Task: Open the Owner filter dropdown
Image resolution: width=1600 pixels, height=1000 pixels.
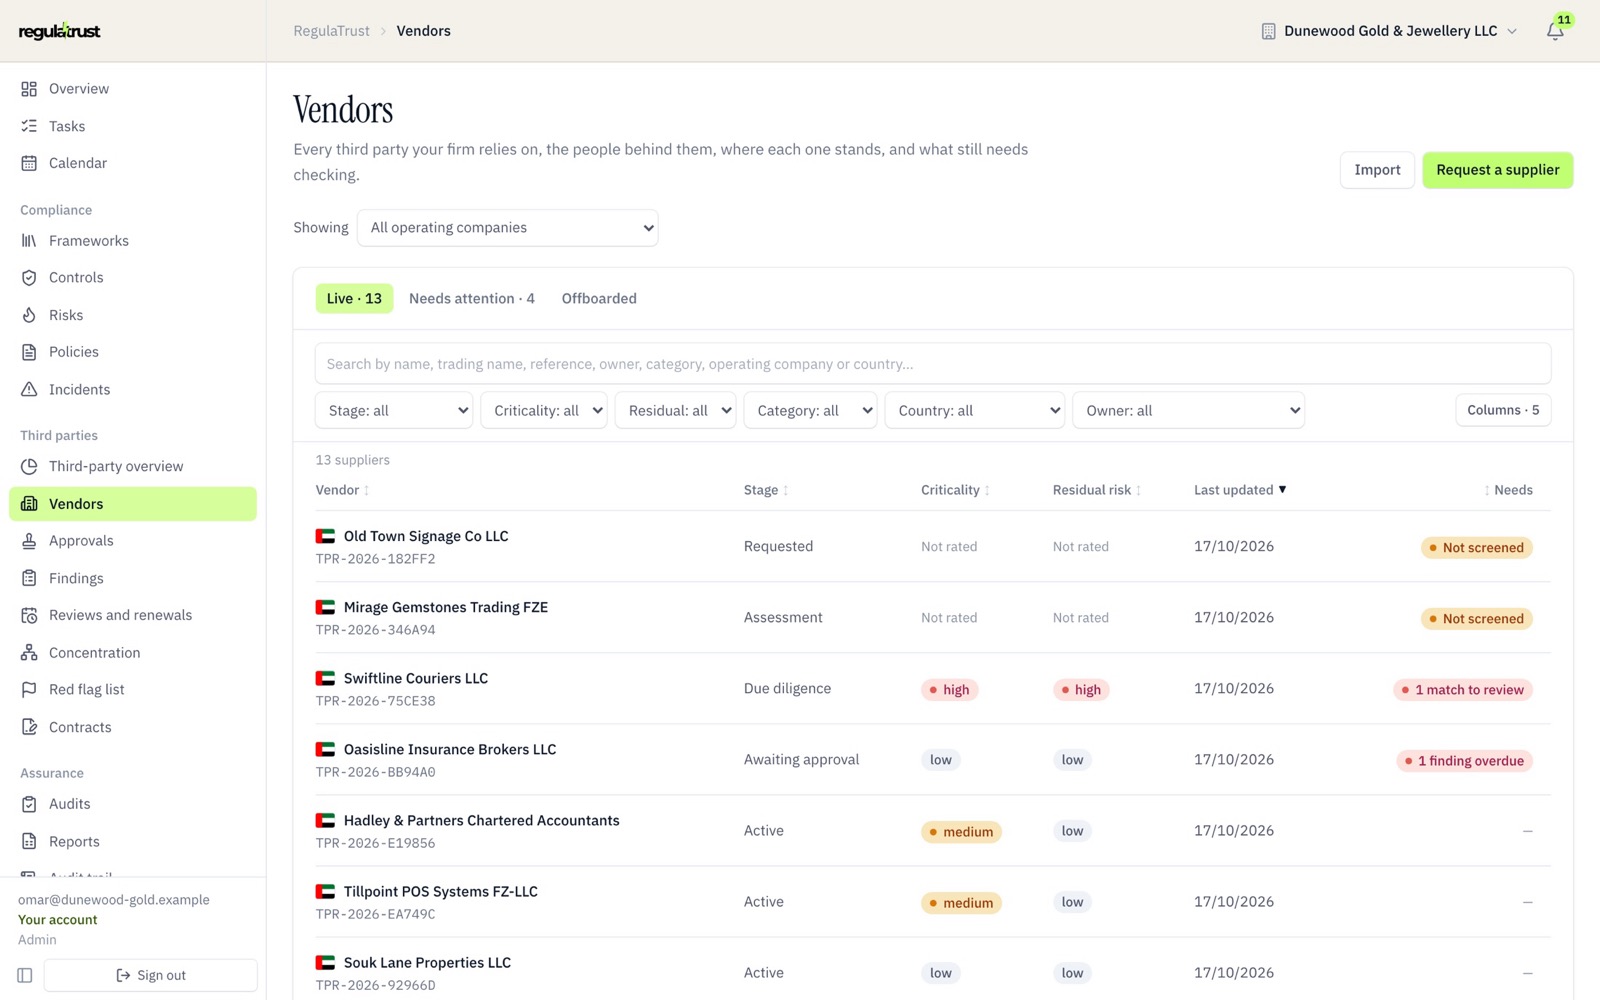Action: pyautogui.click(x=1188, y=410)
